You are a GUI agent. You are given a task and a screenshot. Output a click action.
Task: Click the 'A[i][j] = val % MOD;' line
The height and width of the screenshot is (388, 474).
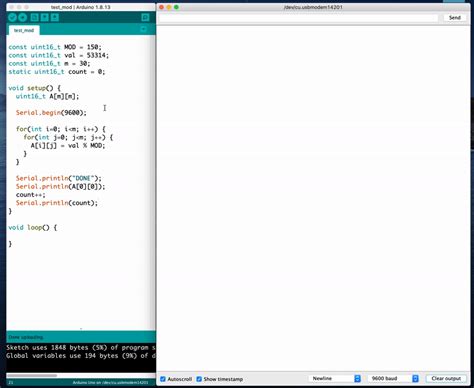pyautogui.click(x=68, y=146)
